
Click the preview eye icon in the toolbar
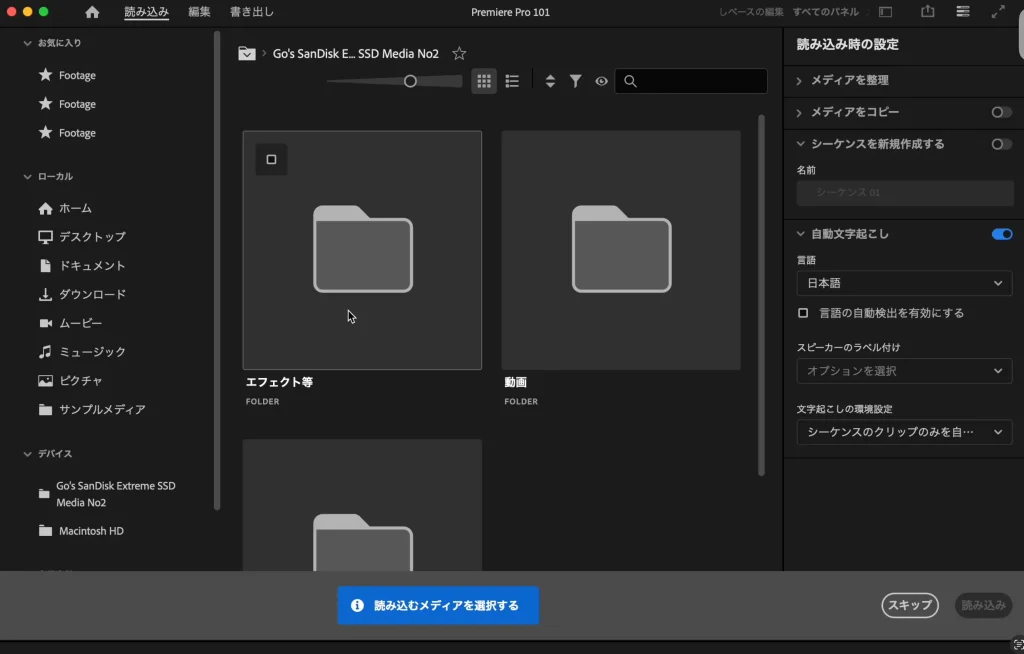pyautogui.click(x=601, y=81)
